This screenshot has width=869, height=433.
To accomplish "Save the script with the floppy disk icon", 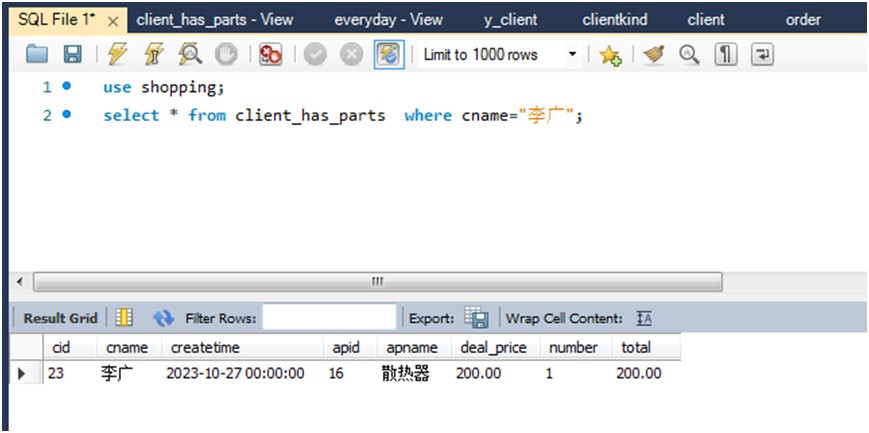I will coord(73,54).
